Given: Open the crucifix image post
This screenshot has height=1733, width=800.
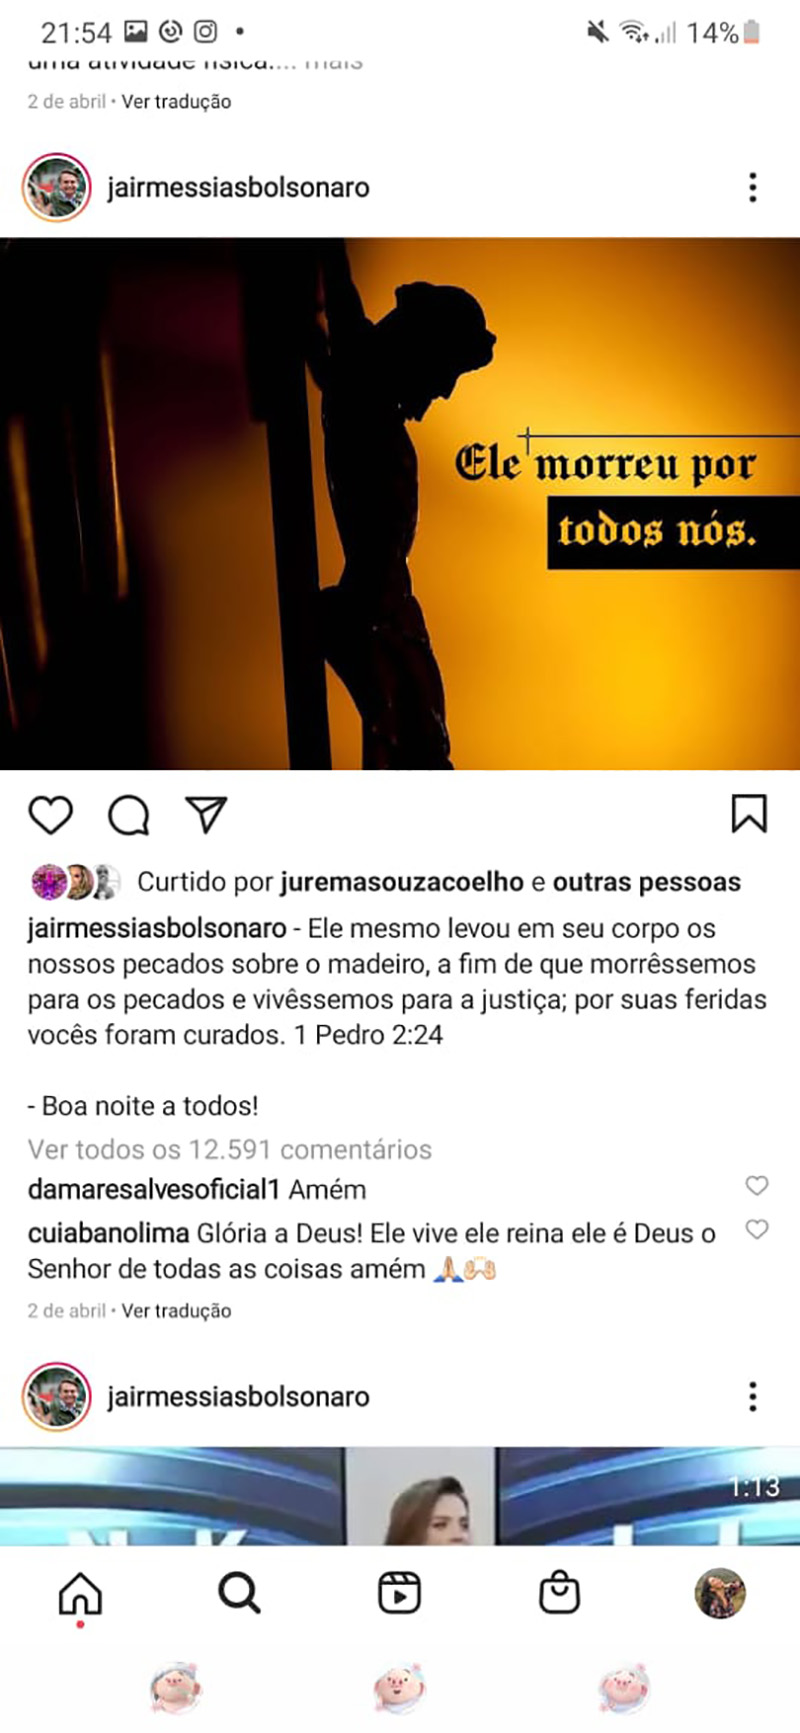Looking at the screenshot, I should point(400,503).
